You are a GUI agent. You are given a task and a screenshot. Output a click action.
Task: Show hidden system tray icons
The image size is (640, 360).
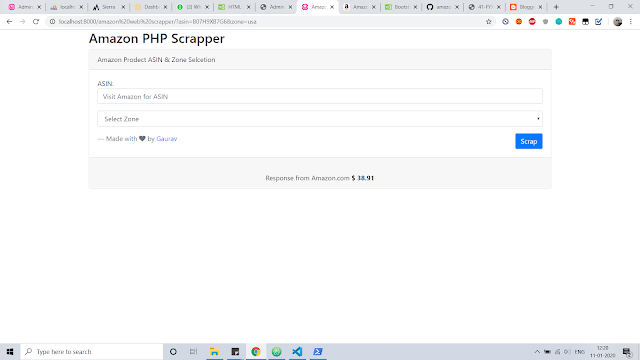point(537,351)
